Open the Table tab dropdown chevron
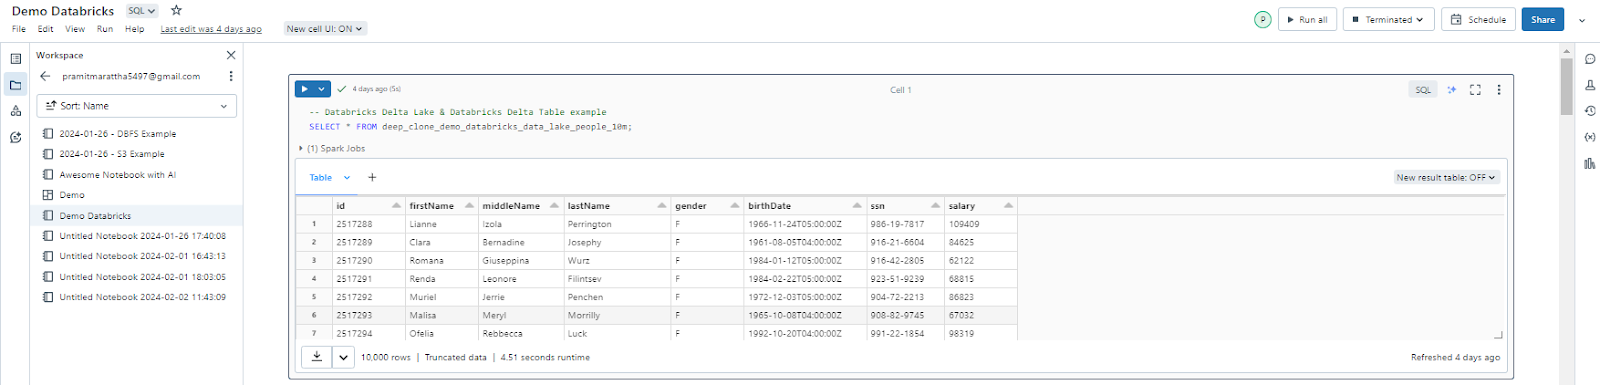The width and height of the screenshot is (1600, 385). point(347,177)
